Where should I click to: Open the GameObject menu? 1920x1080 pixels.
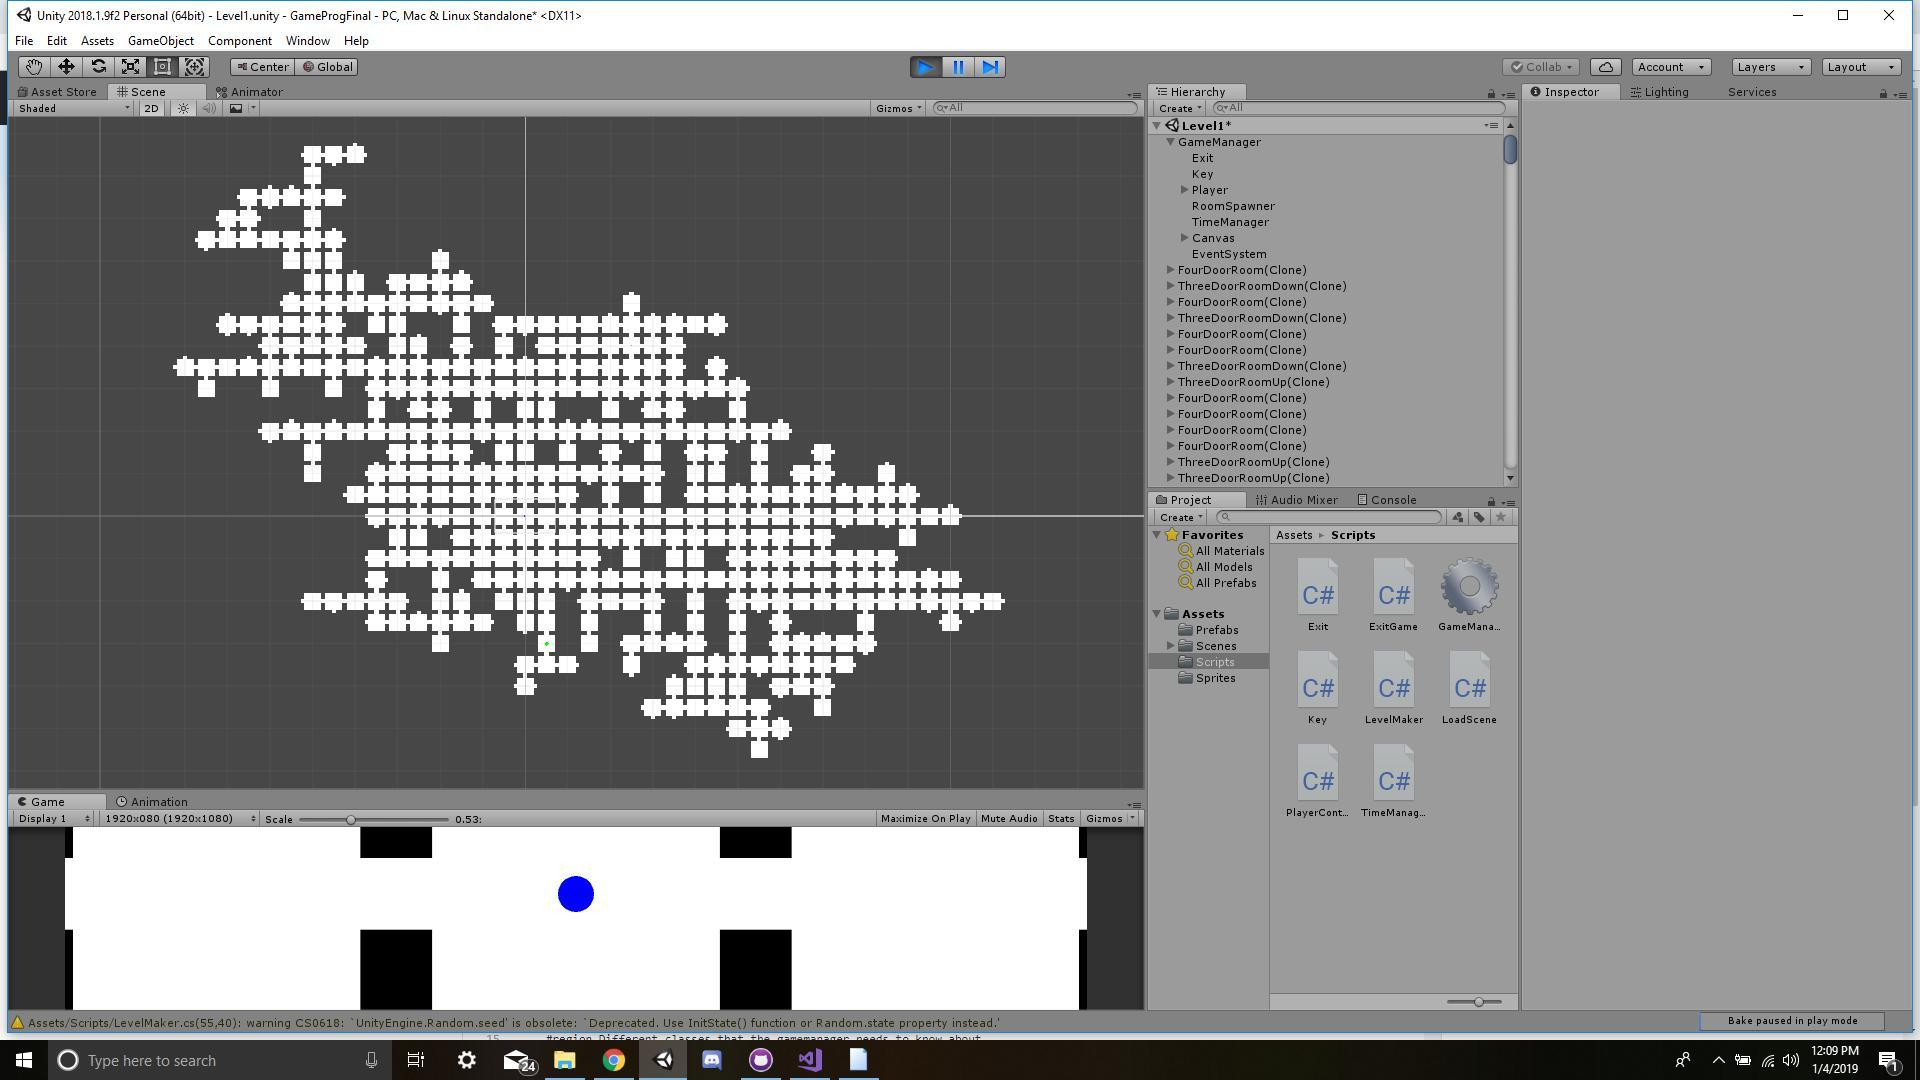160,41
